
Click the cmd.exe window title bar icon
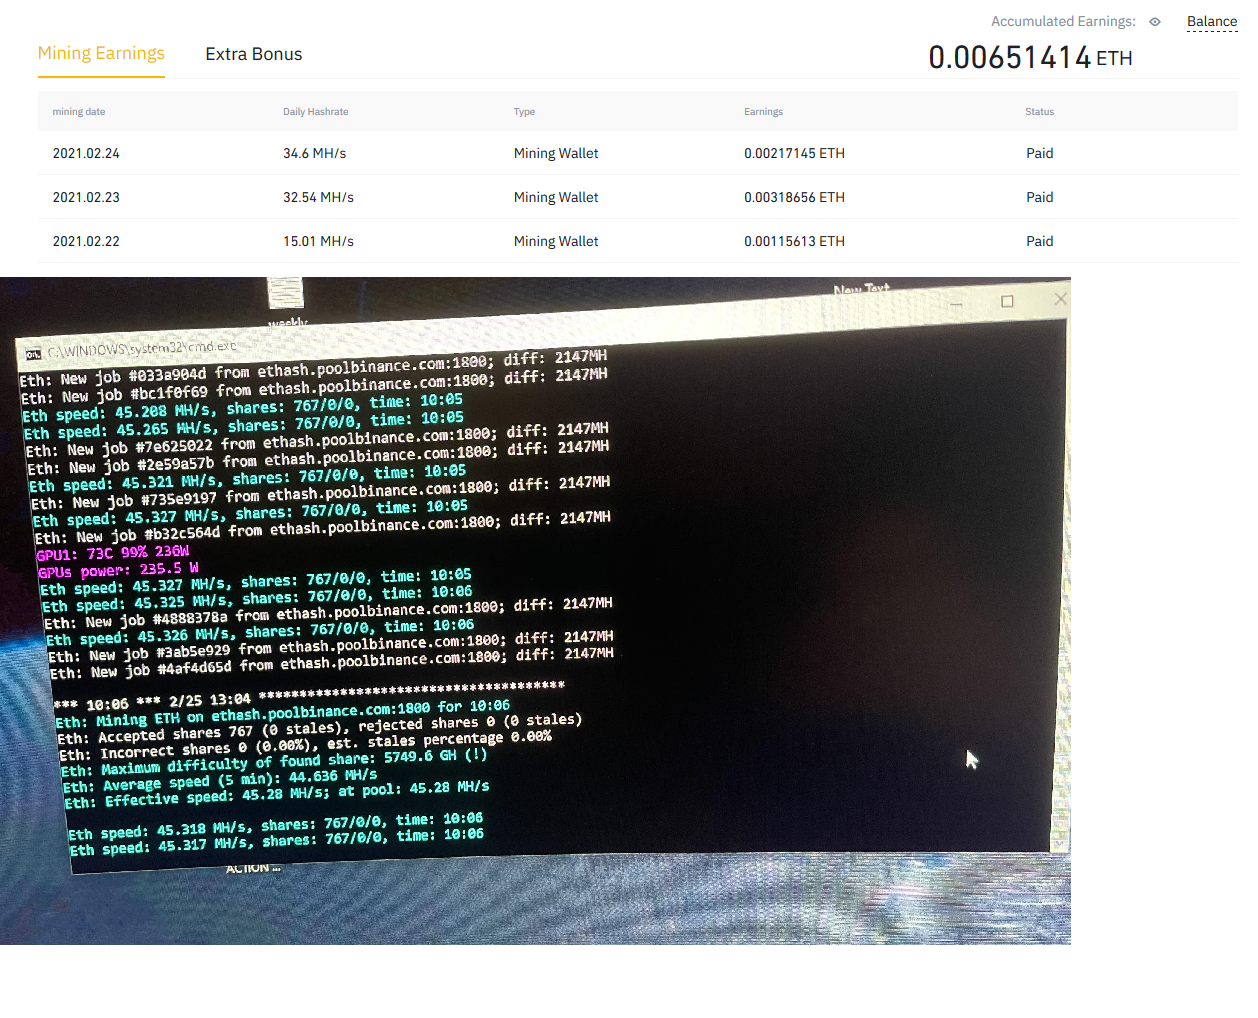tap(33, 354)
